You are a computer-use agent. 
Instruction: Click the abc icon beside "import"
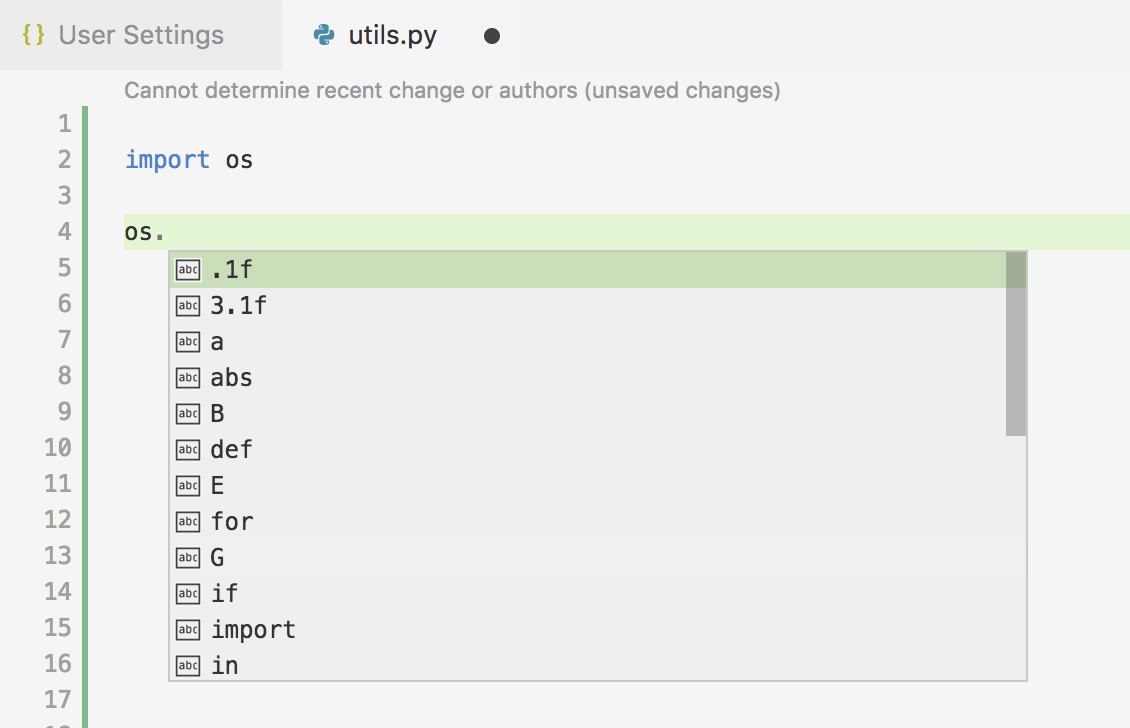click(187, 629)
